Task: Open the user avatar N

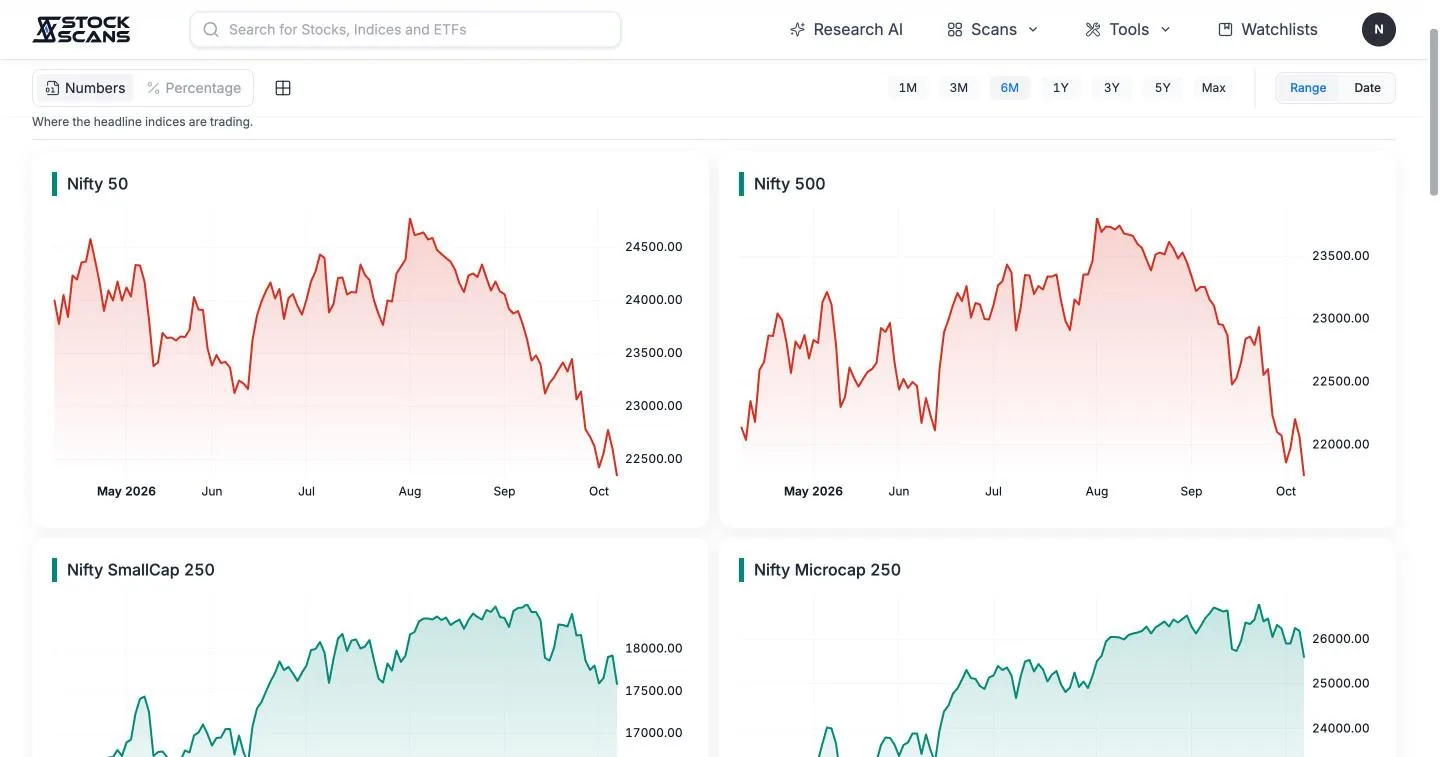Action: (1379, 29)
